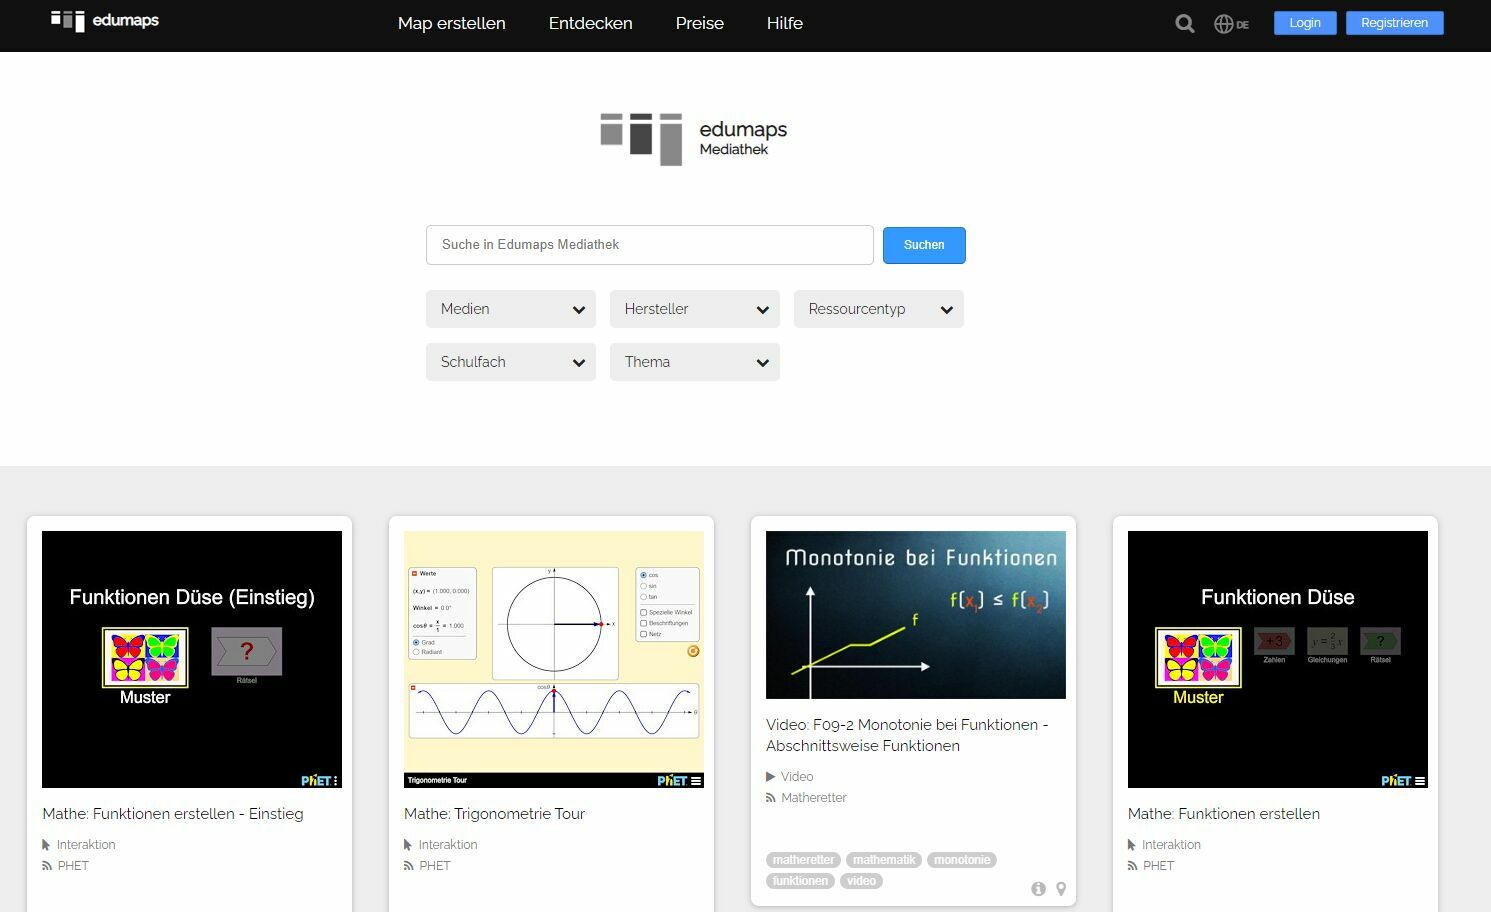Click feed icon beside Matheretter

click(x=771, y=798)
